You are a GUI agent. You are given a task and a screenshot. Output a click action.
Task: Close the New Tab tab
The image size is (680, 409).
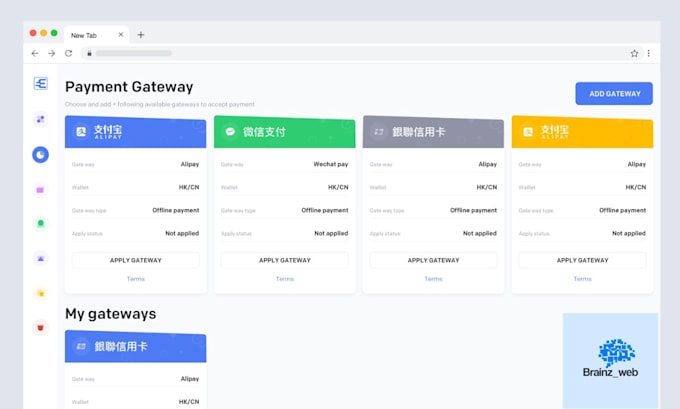coord(121,35)
